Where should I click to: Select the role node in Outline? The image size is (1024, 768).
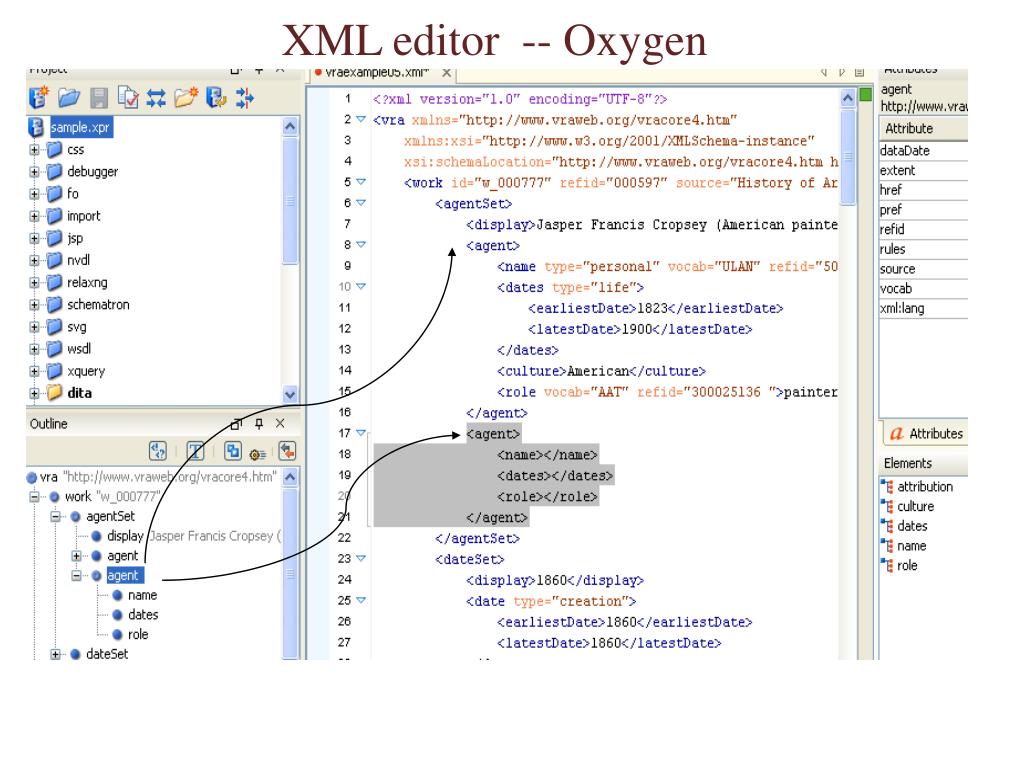point(138,635)
